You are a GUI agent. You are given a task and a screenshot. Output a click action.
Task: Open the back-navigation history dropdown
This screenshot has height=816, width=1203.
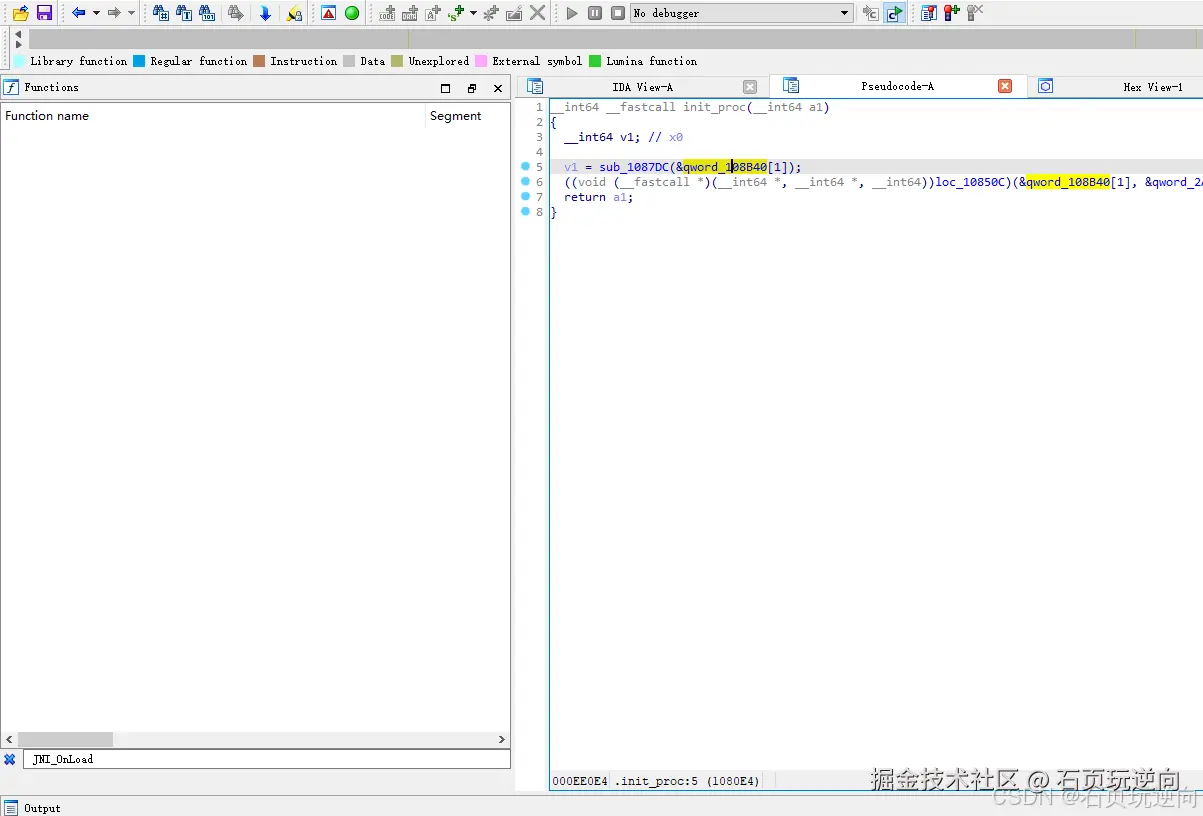pos(96,13)
